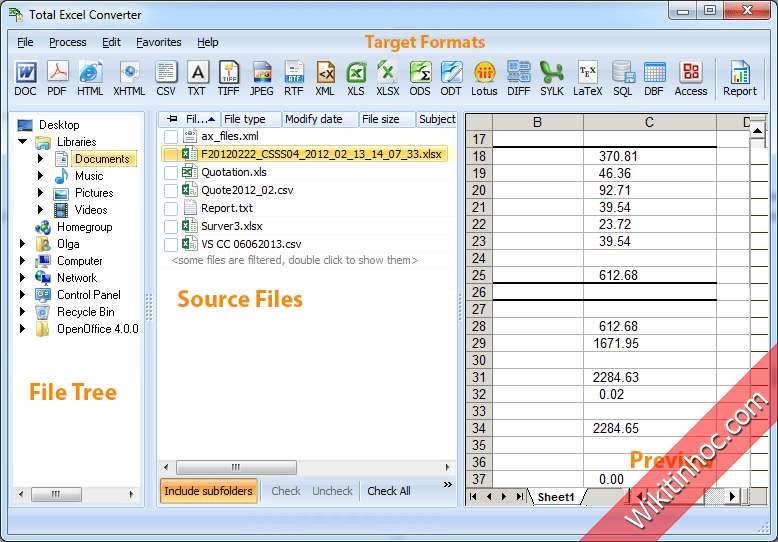Select OpenOffice 4.0.0 folder
Viewport: 778px width, 542px height.
[x=97, y=329]
